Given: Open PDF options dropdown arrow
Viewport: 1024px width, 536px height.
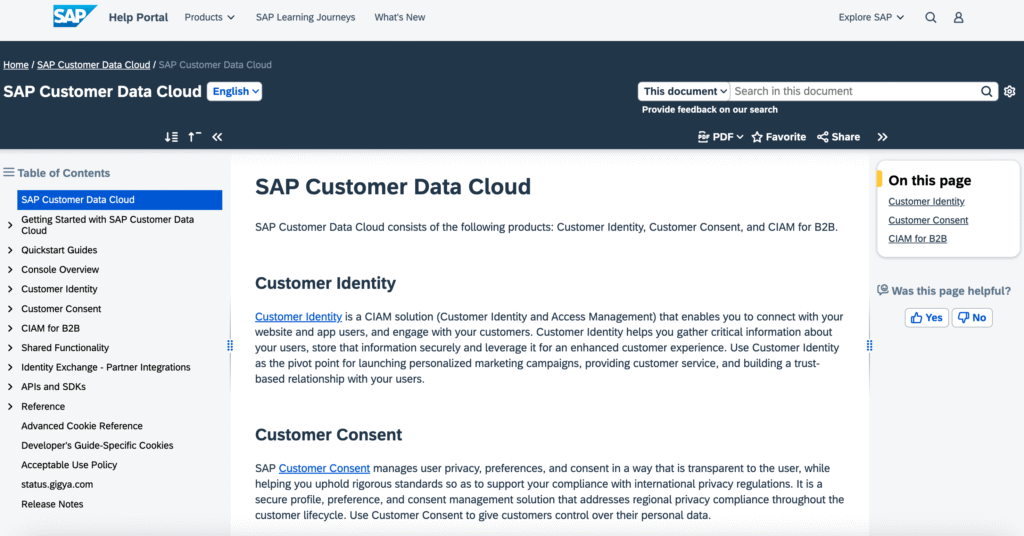Looking at the screenshot, I should 740,137.
